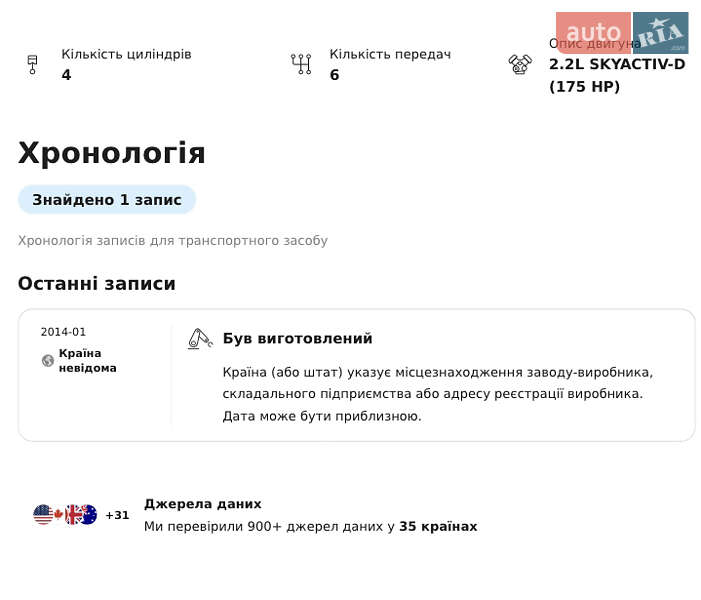
Task: Click the engine description icon
Action: pos(520,65)
